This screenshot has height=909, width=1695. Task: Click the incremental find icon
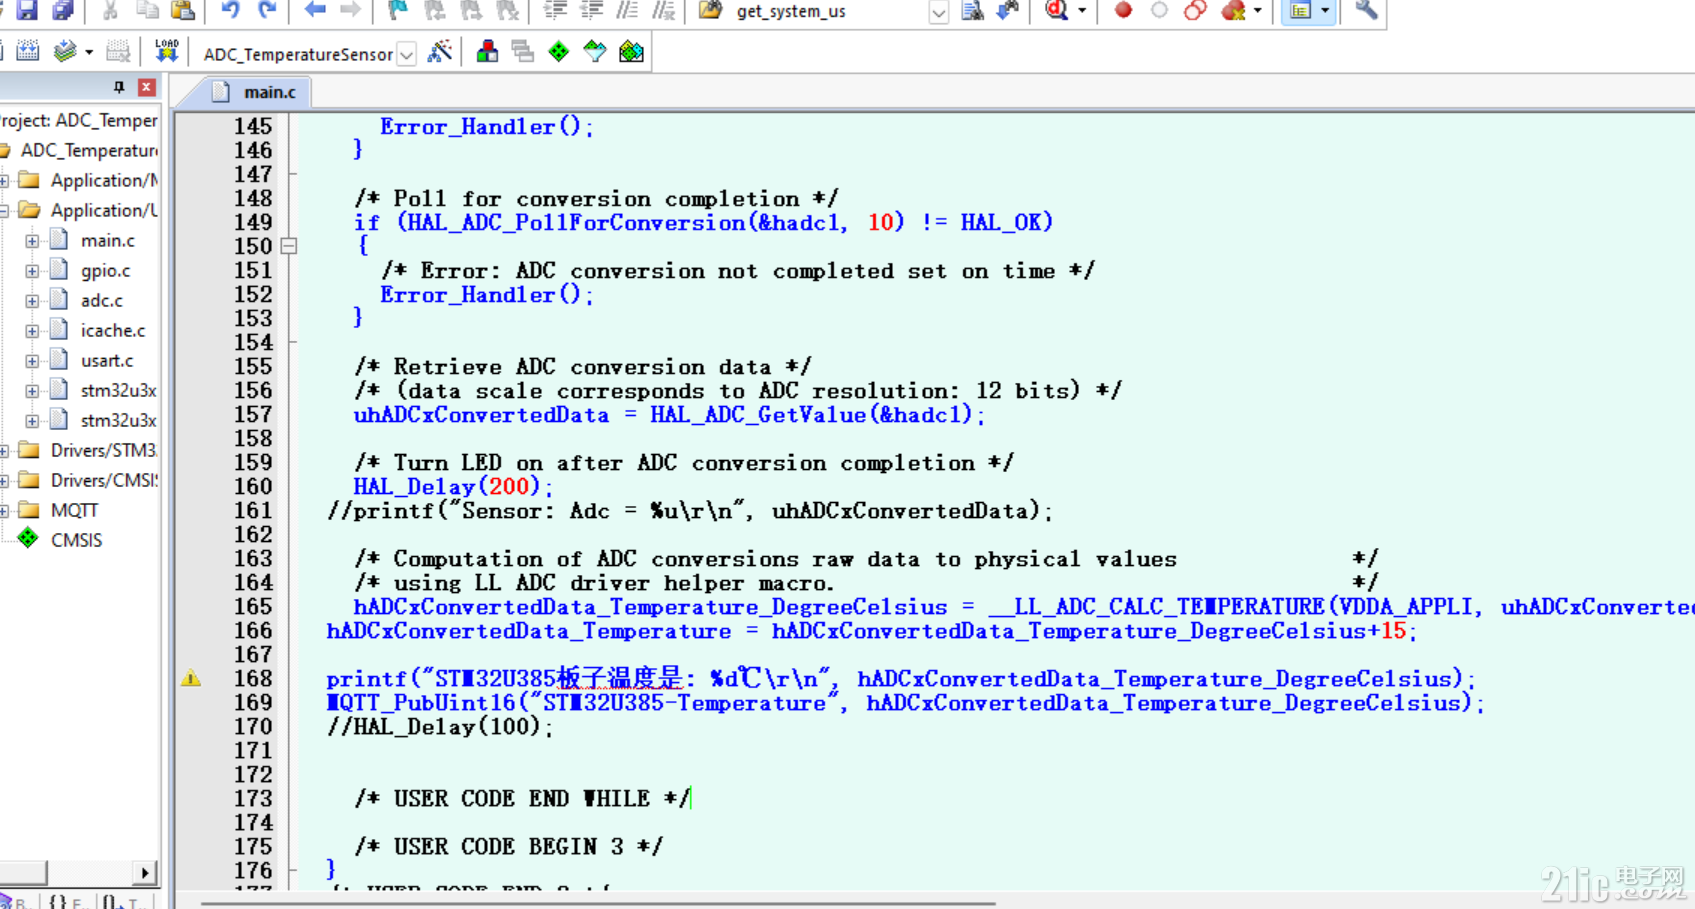click(1008, 10)
